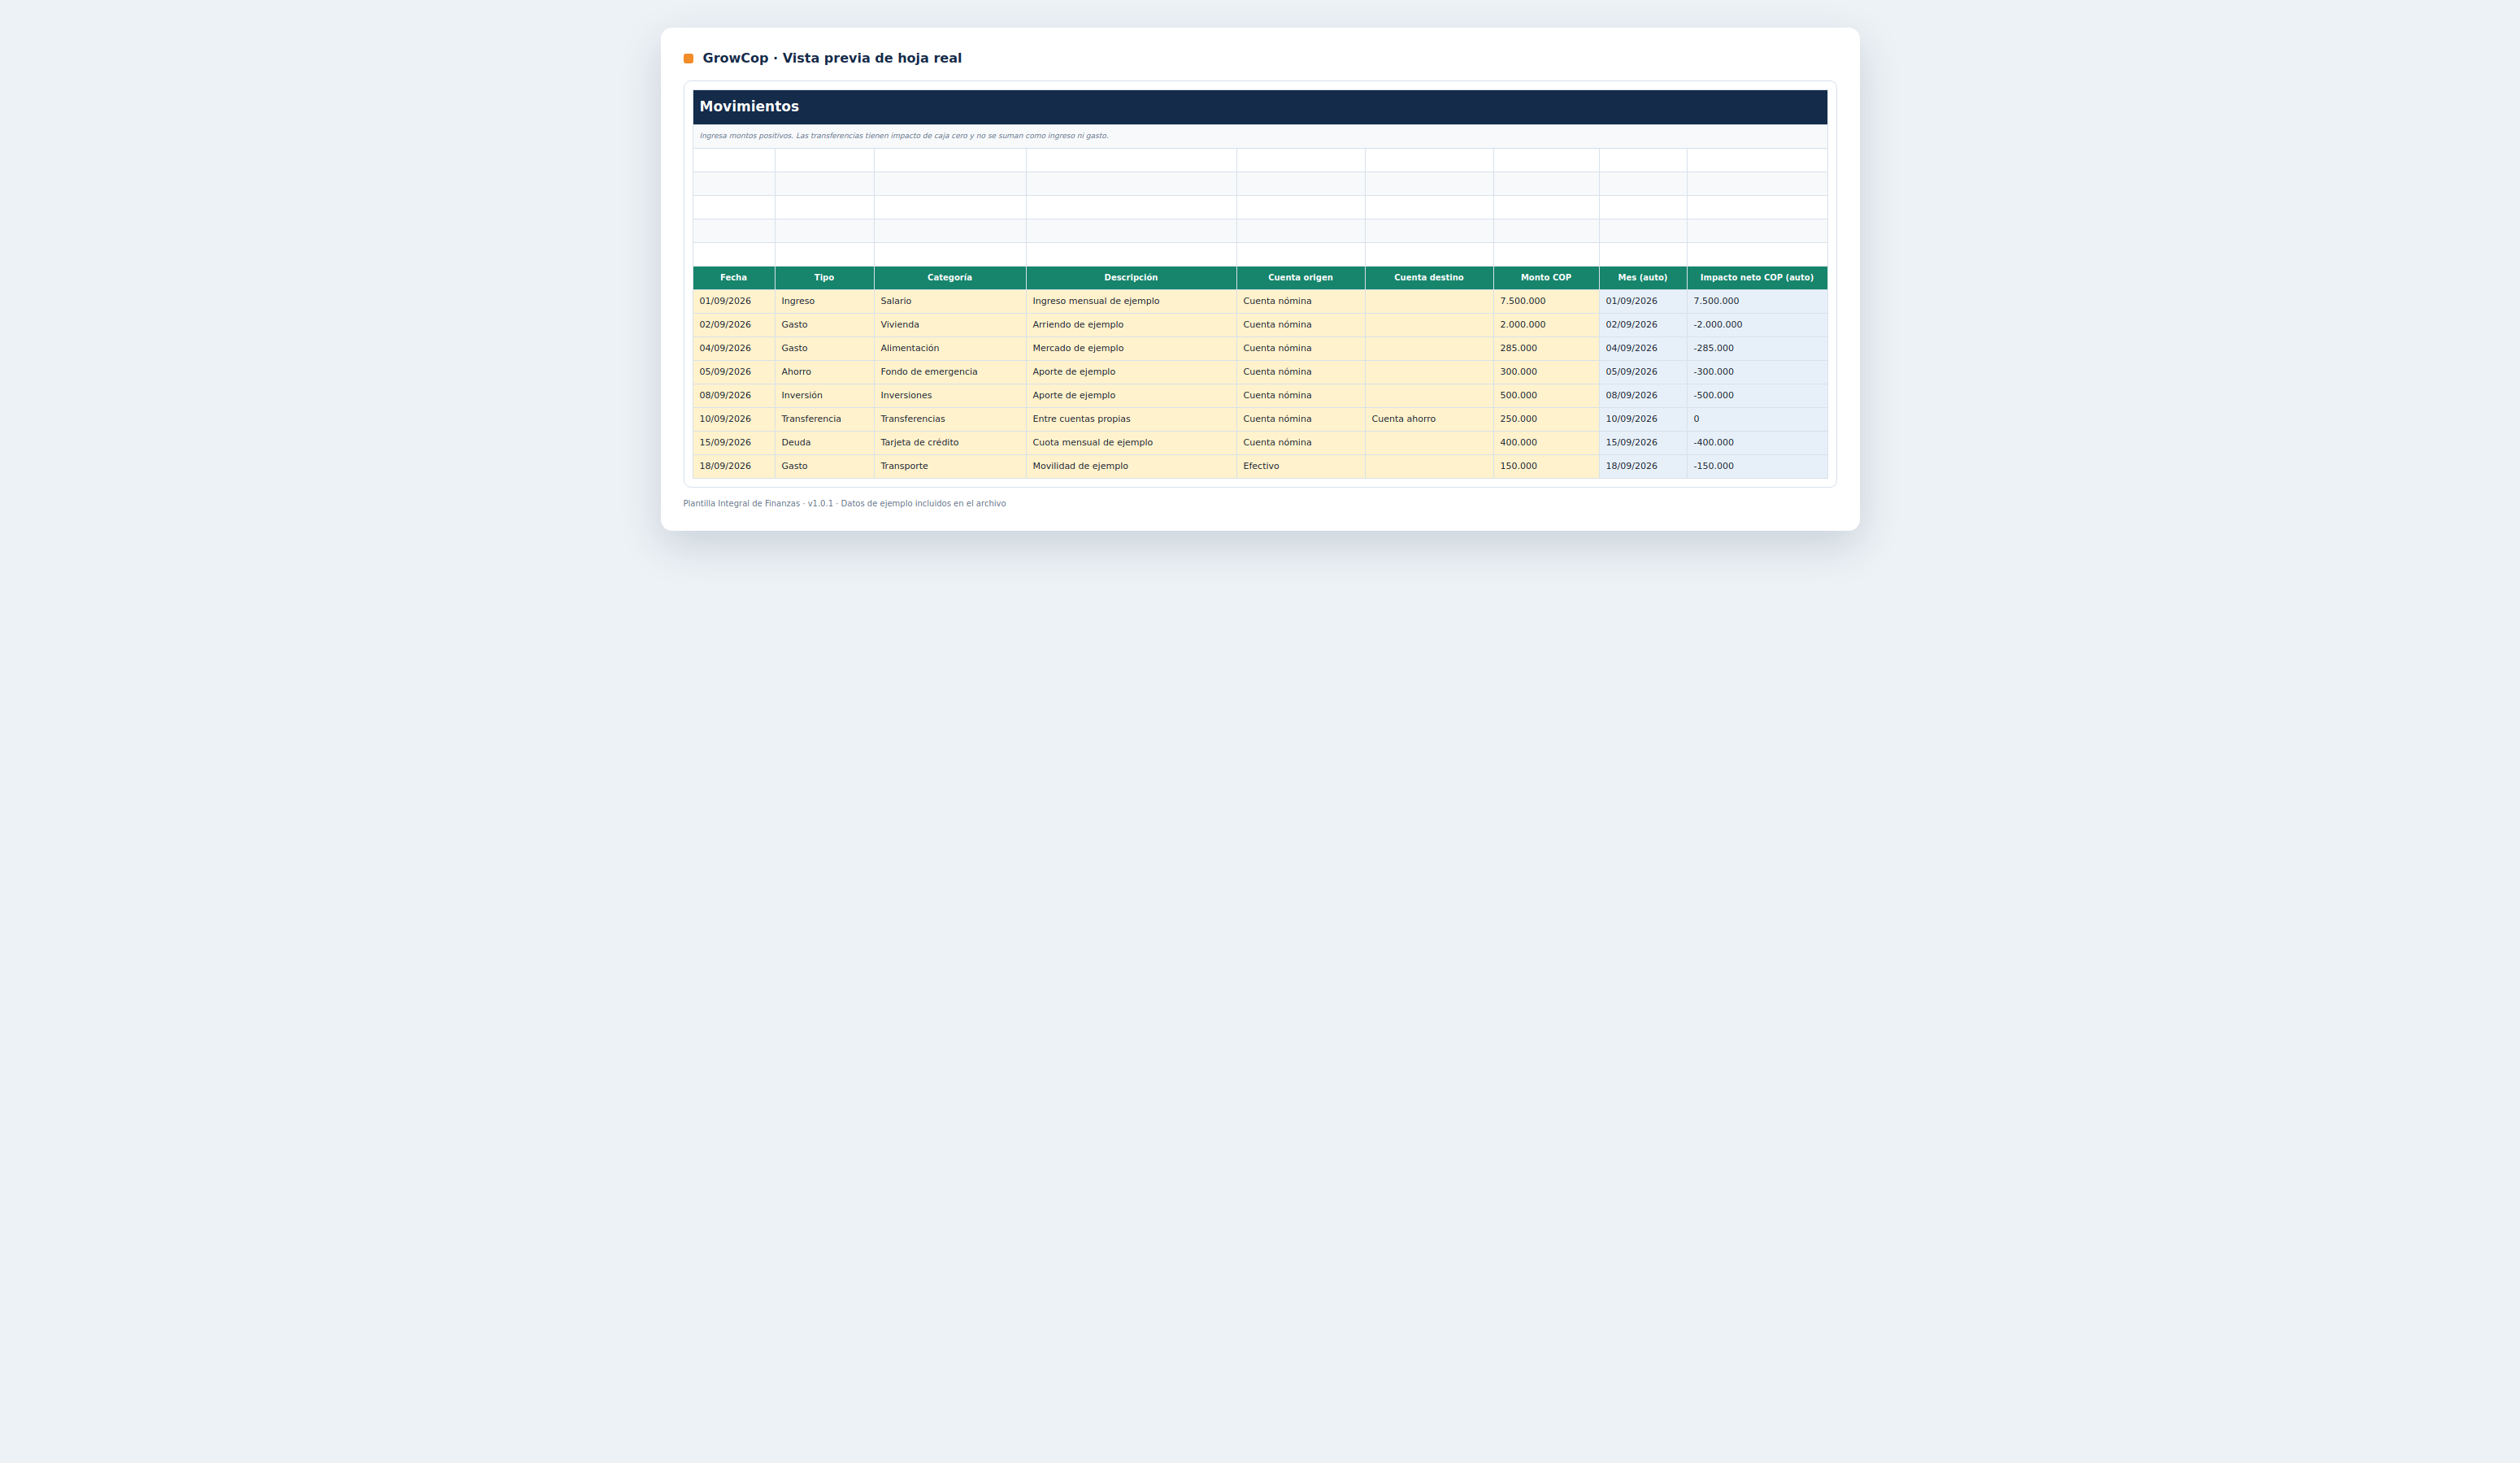This screenshot has width=2520, height=1463.
Task: Click the orange GrowCop logo square
Action: [688, 59]
